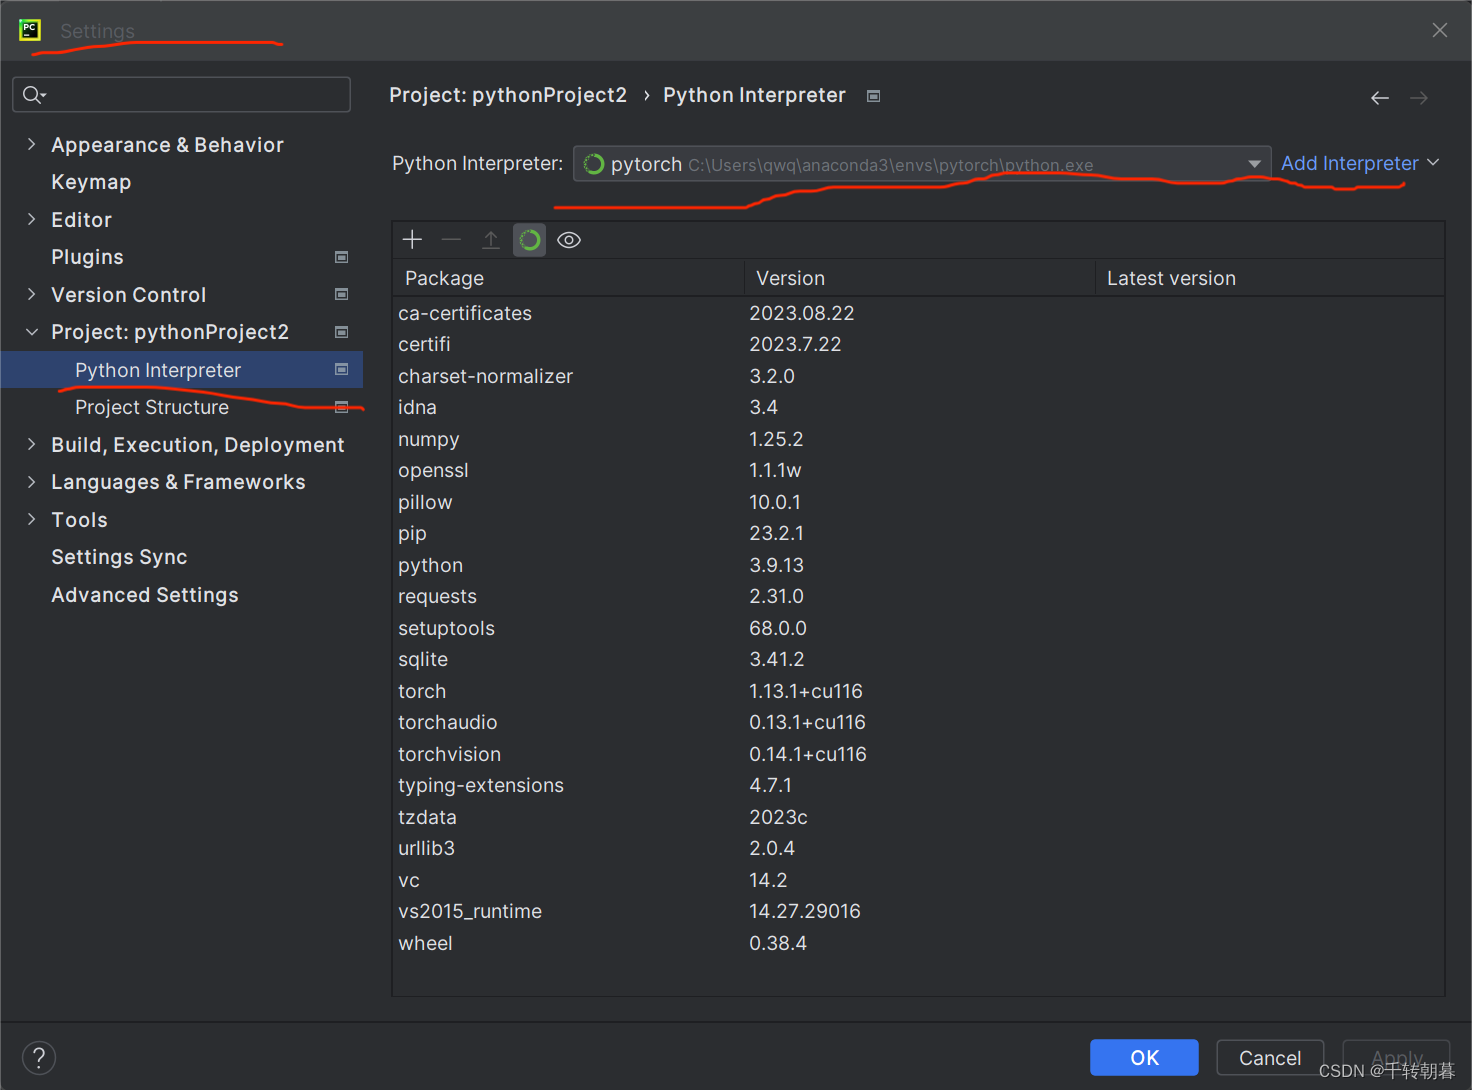Screen dimensions: 1472x1090
Task: Select Project Structure in the tree
Action: point(152,407)
